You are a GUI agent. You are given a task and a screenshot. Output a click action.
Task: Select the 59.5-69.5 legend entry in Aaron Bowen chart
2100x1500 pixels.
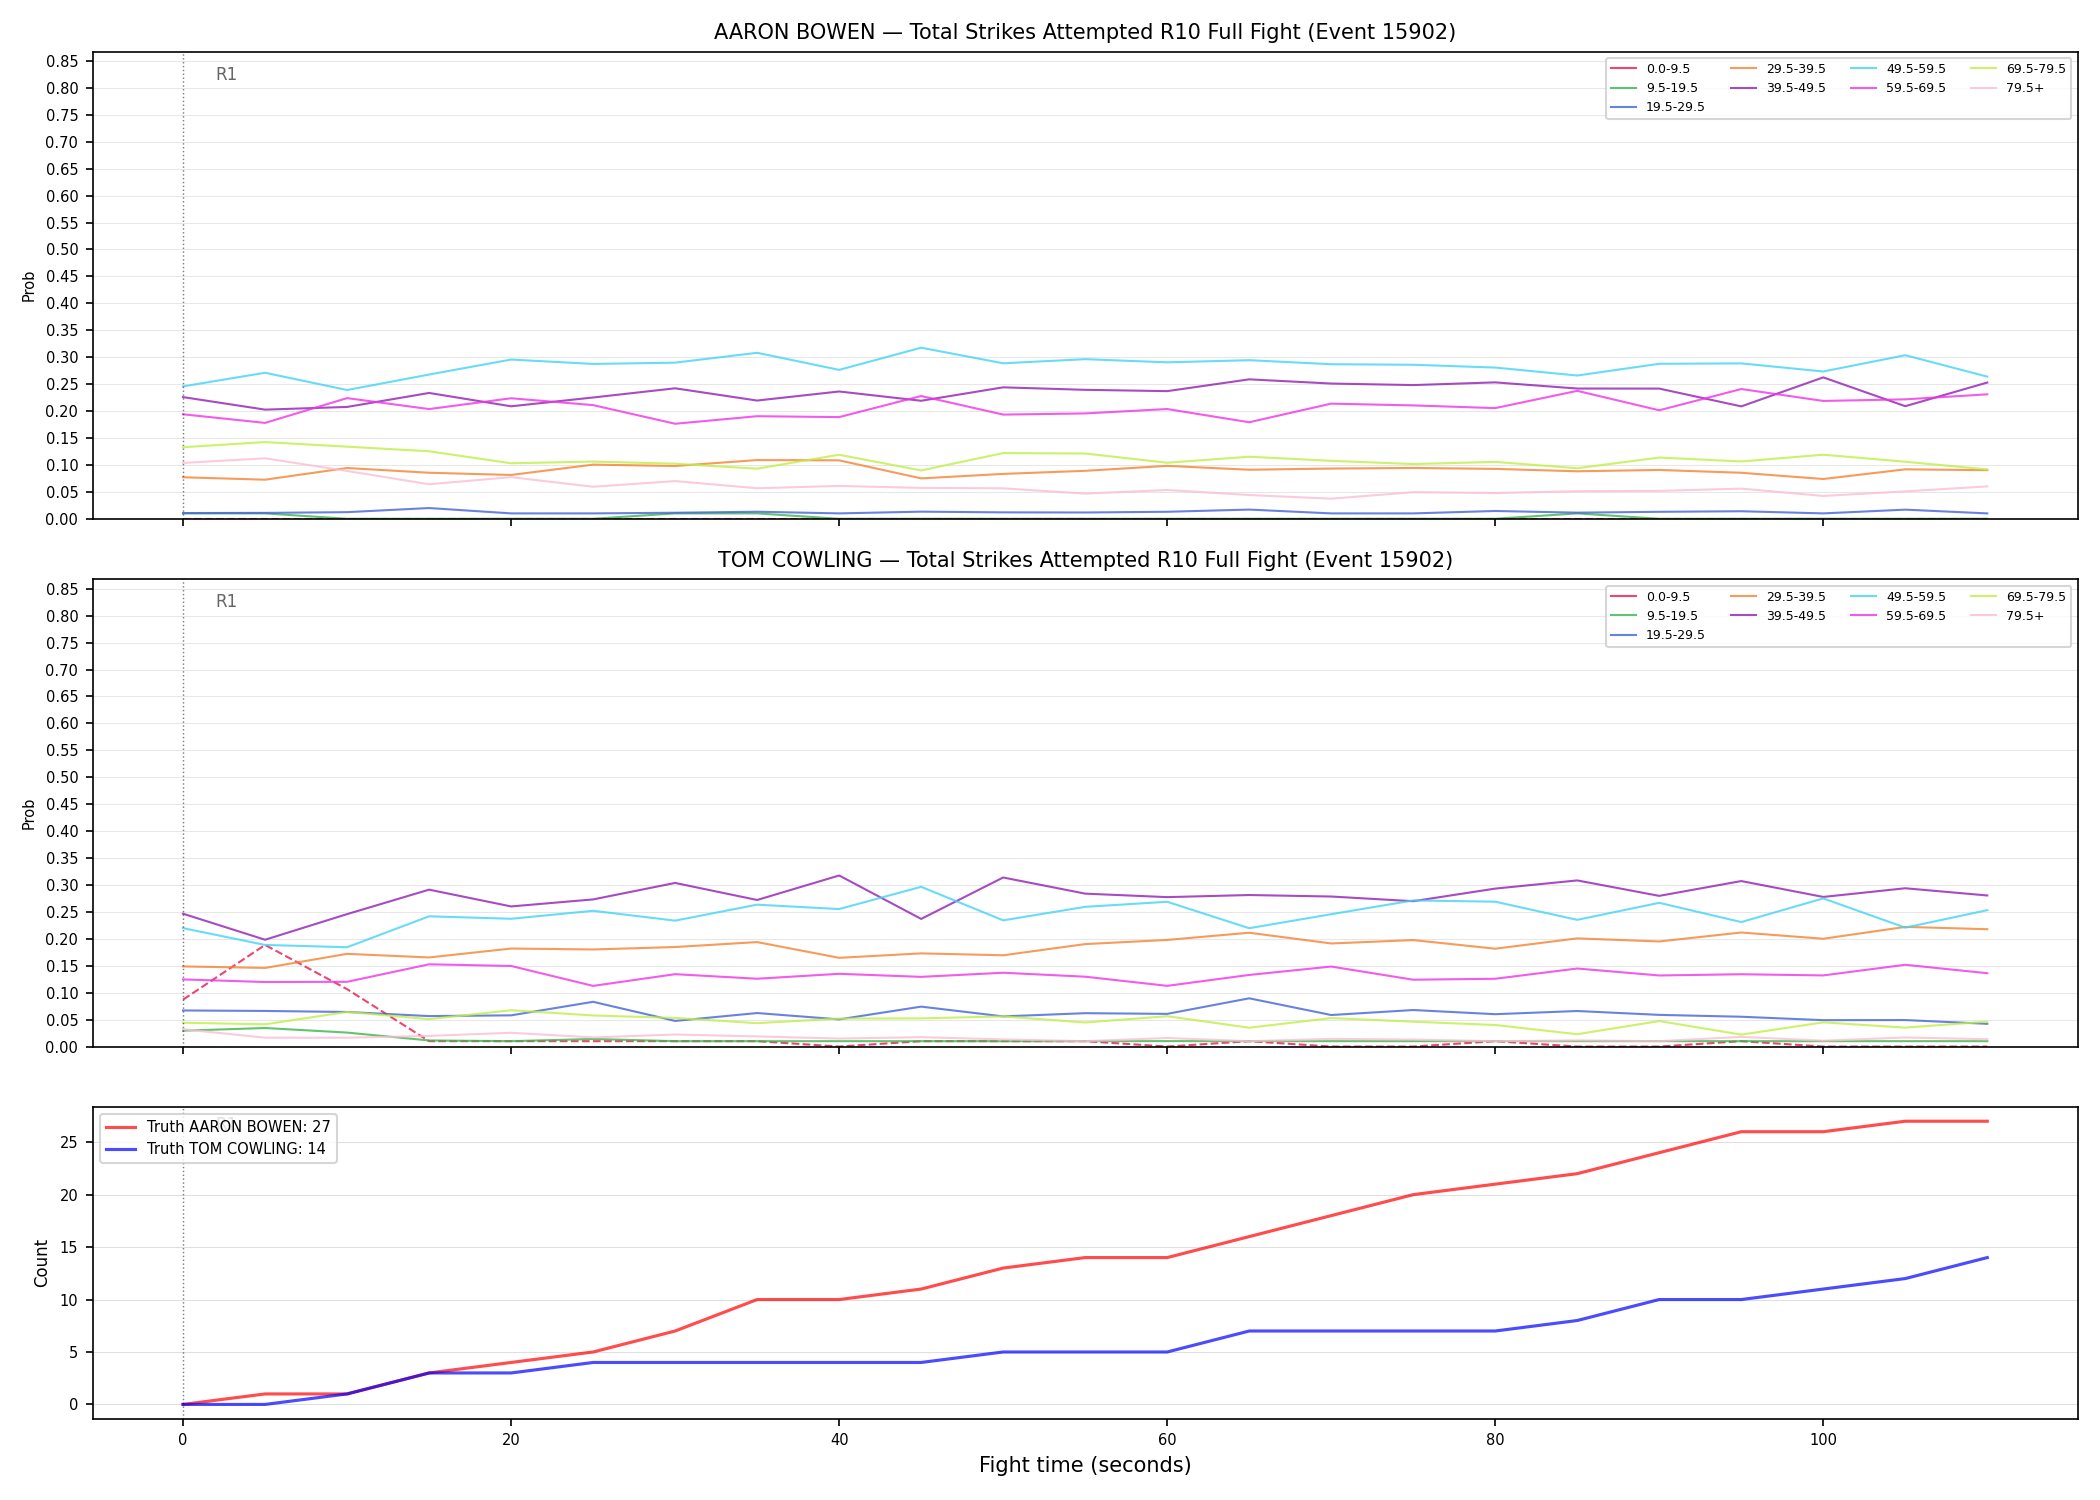[x=1898, y=88]
